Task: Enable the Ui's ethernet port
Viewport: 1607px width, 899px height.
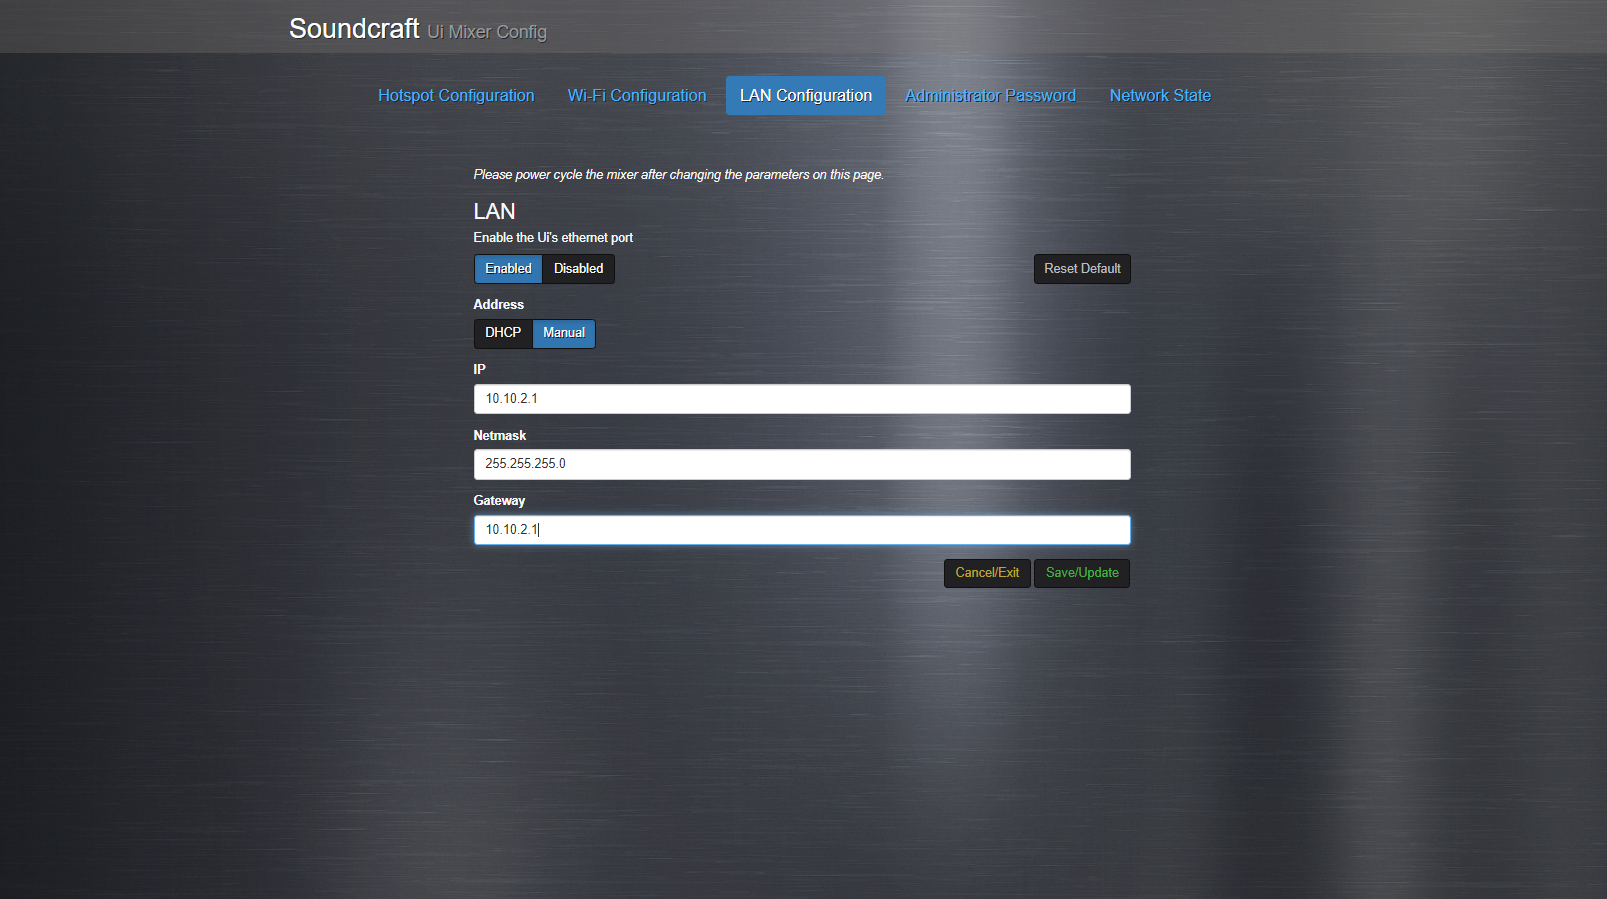Action: pyautogui.click(x=508, y=269)
